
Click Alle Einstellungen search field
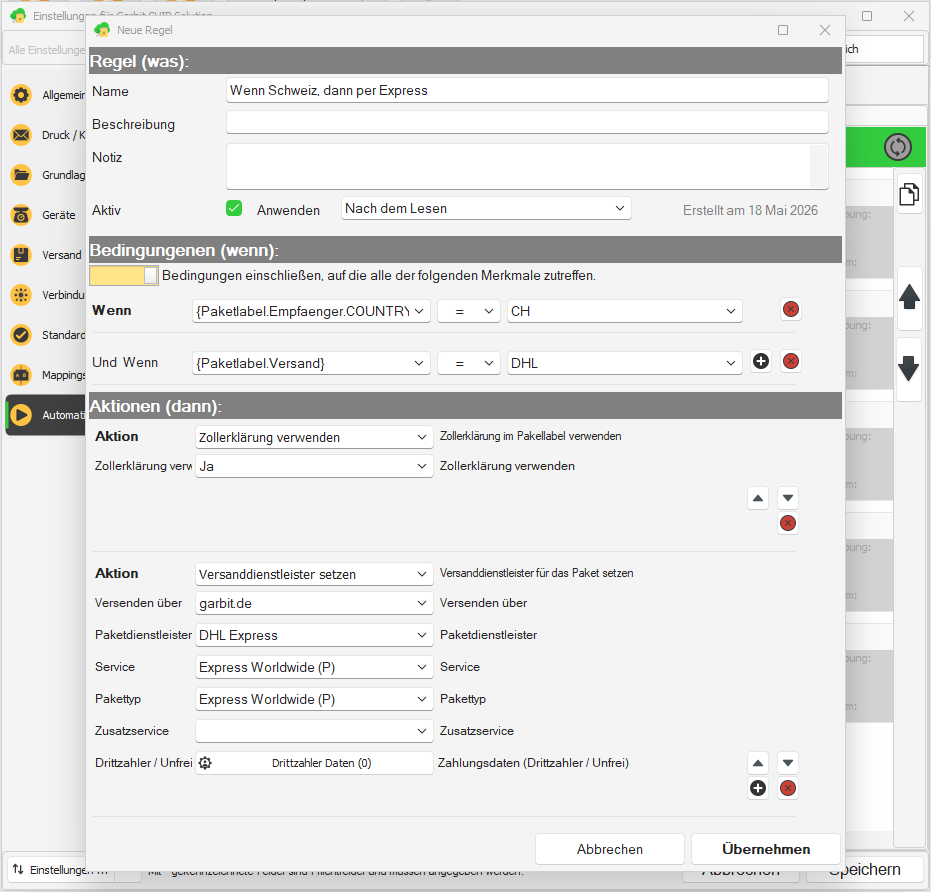click(x=46, y=50)
